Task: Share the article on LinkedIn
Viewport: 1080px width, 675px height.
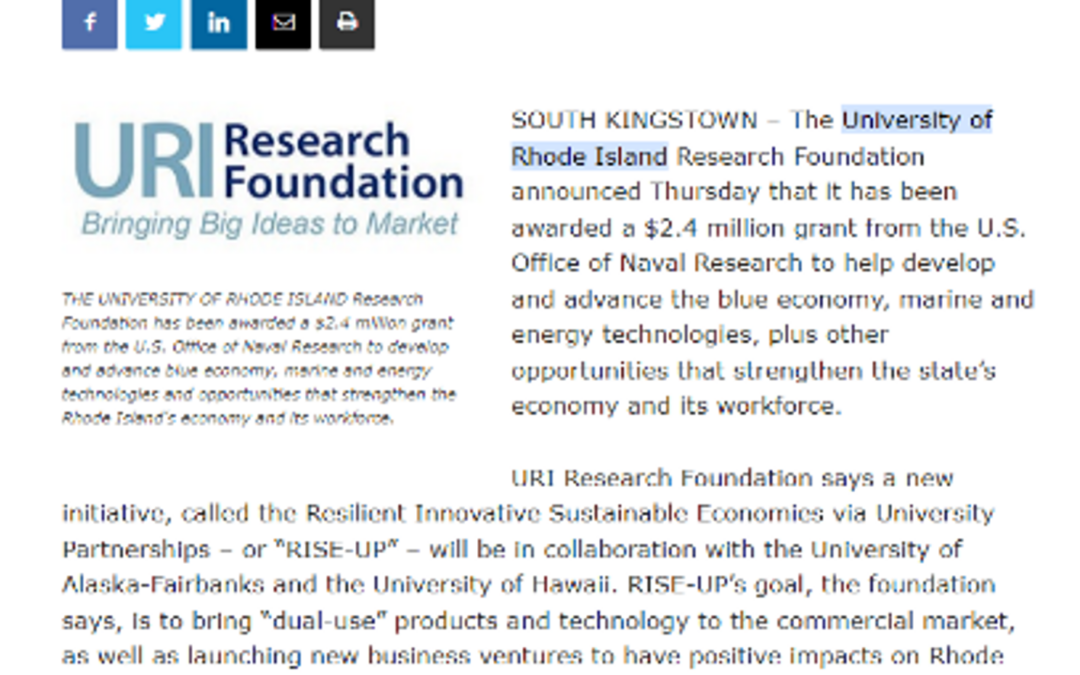Action: click(218, 23)
